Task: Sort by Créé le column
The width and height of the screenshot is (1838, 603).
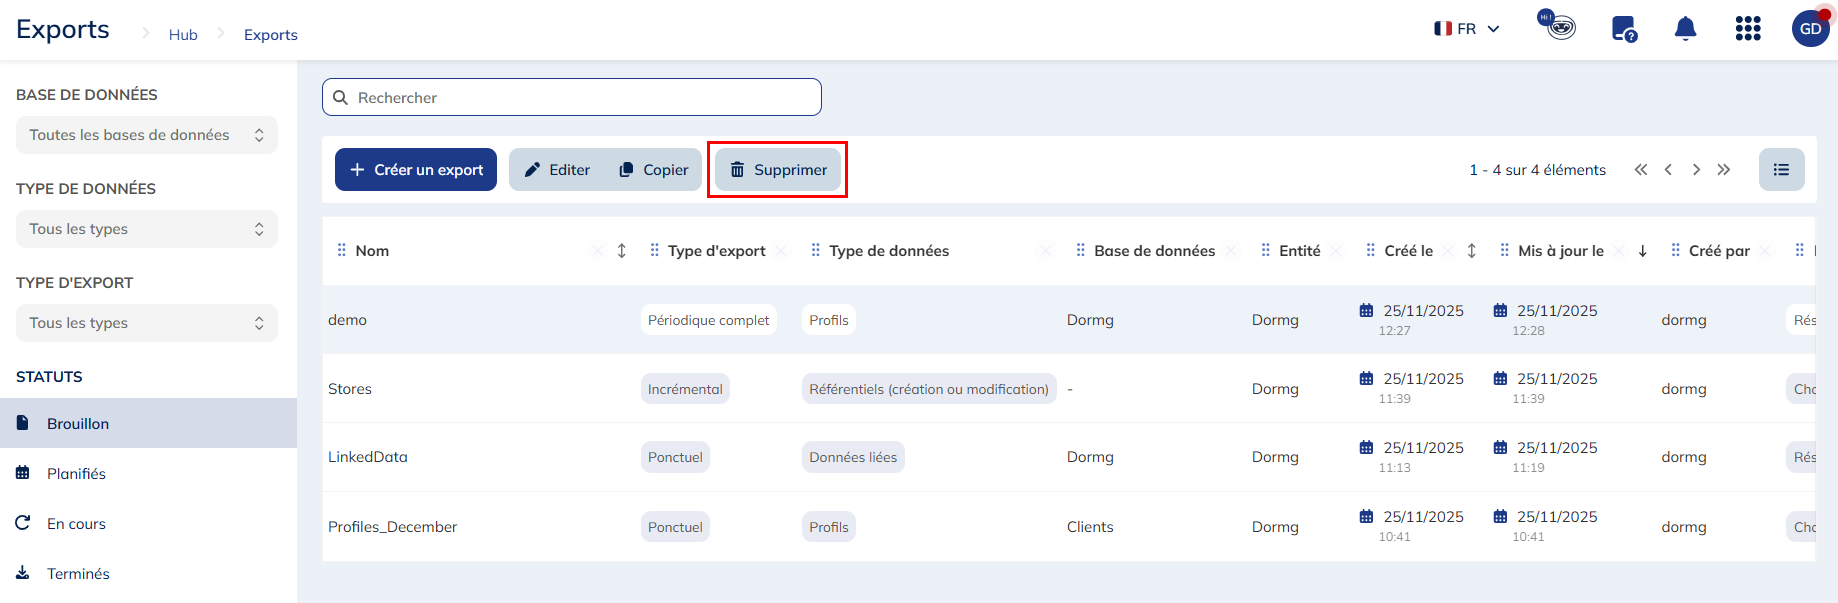Action: click(x=1471, y=251)
